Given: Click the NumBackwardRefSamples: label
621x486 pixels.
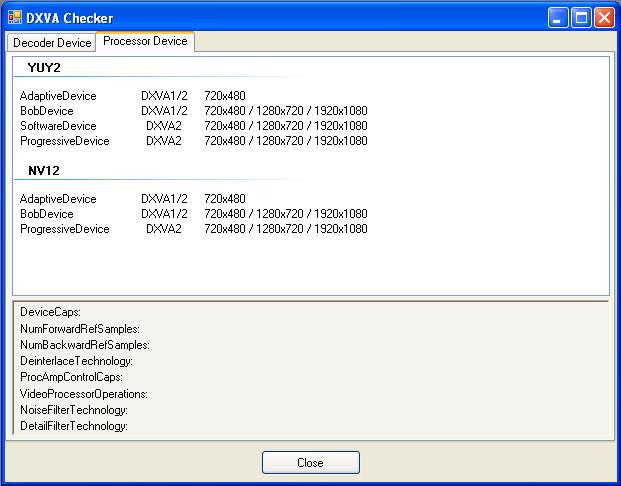Looking at the screenshot, I should 85,345.
